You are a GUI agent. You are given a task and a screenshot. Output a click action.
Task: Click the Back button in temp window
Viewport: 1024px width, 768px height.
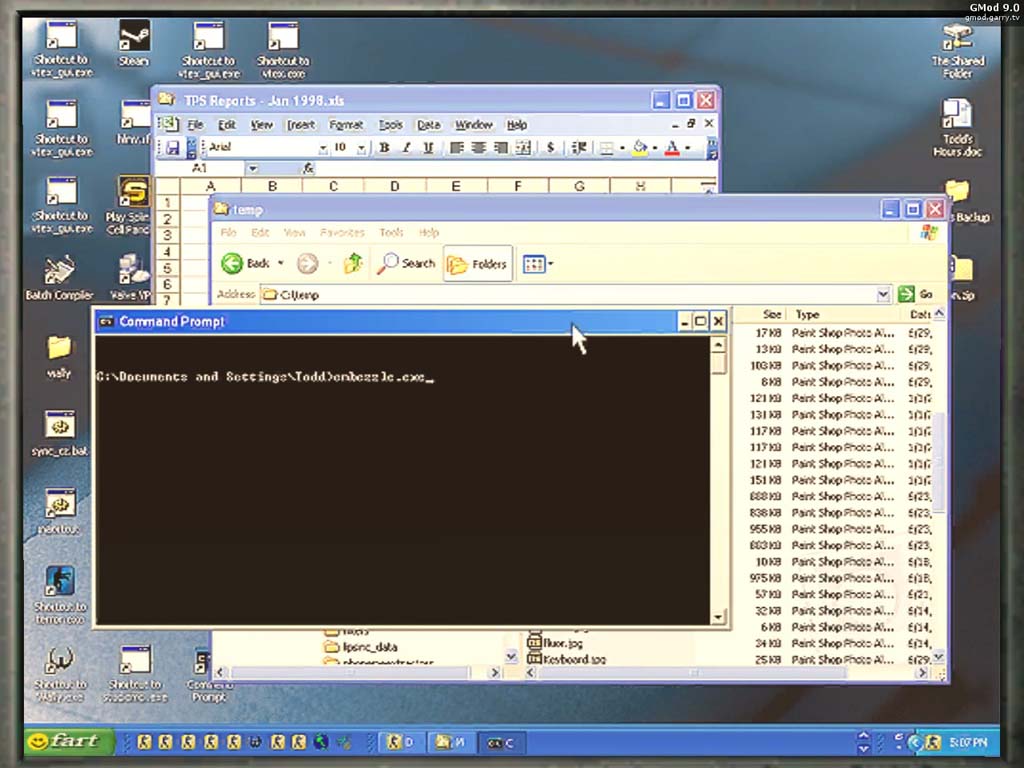pos(246,263)
